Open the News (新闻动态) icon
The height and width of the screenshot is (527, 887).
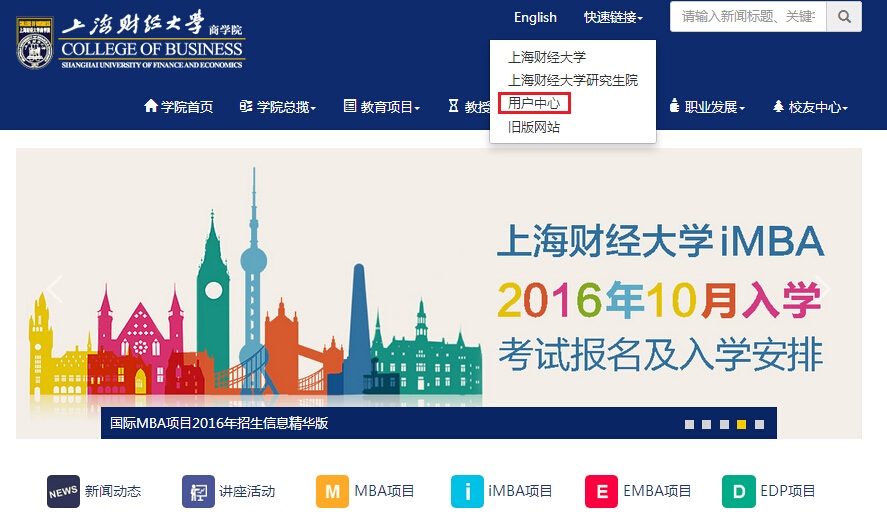click(63, 491)
